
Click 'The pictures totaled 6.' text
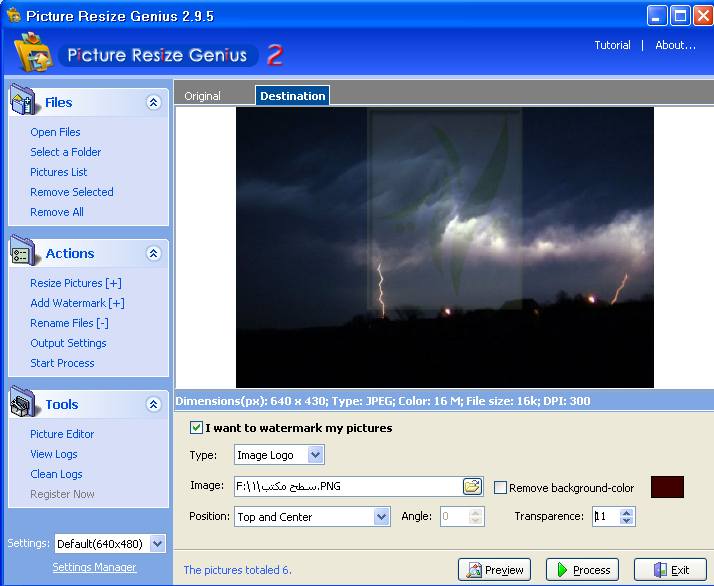pyautogui.click(x=238, y=570)
